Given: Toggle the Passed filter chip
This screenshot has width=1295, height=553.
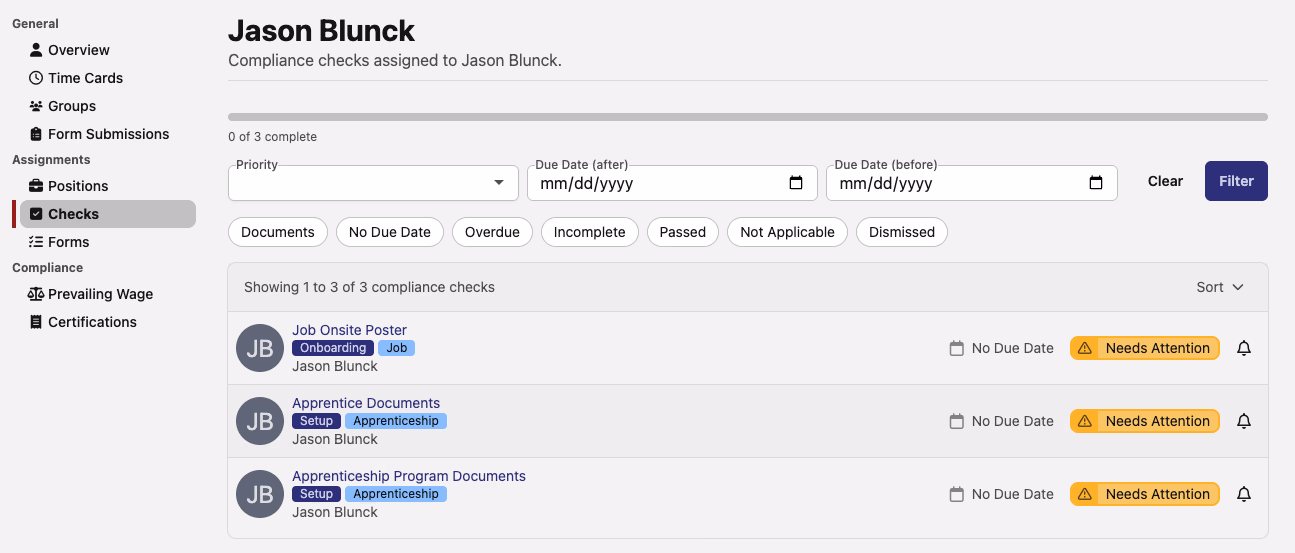Looking at the screenshot, I should (x=683, y=232).
